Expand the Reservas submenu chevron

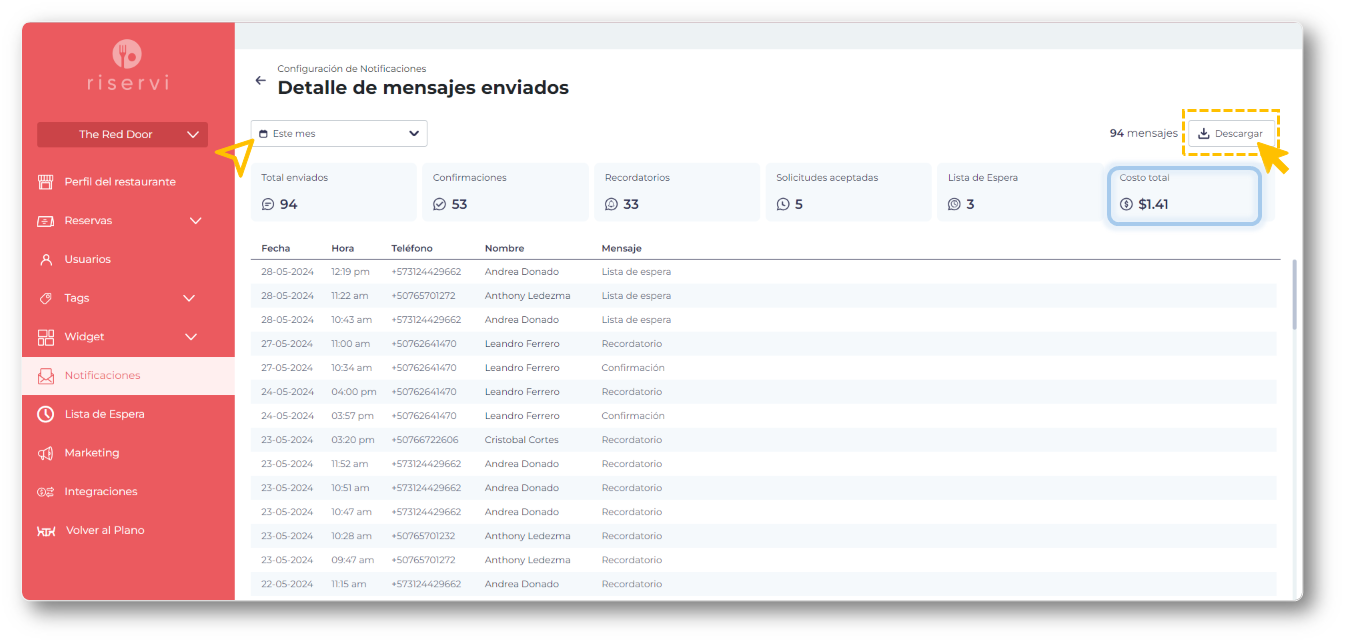(195, 221)
